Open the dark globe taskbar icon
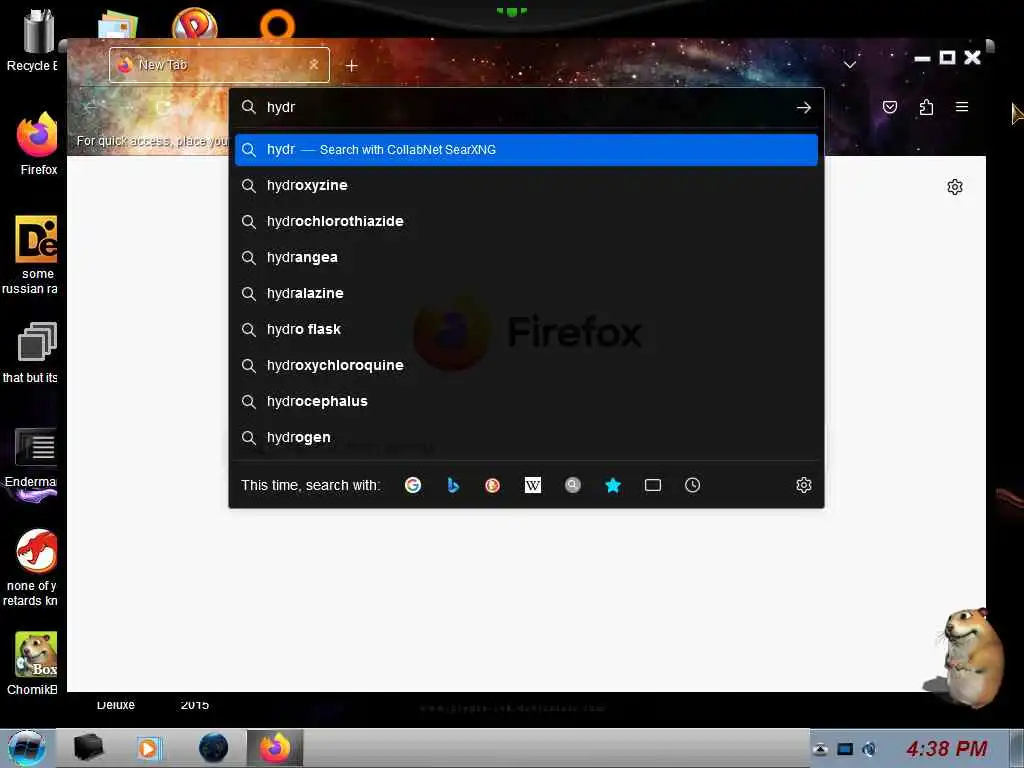 click(x=214, y=748)
